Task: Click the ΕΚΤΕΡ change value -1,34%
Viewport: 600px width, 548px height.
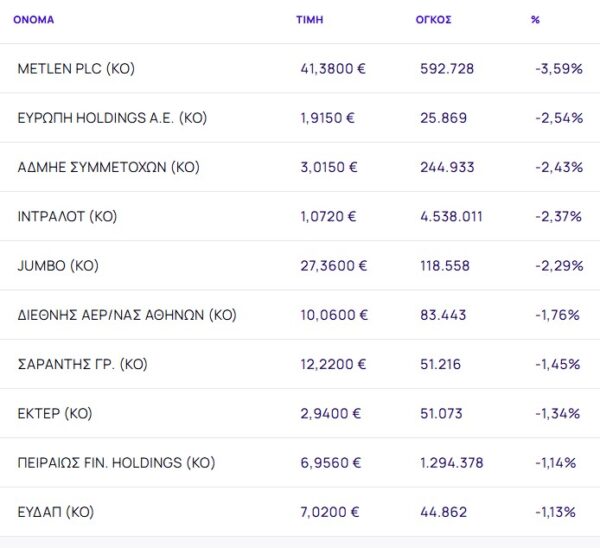Action: coord(558,413)
